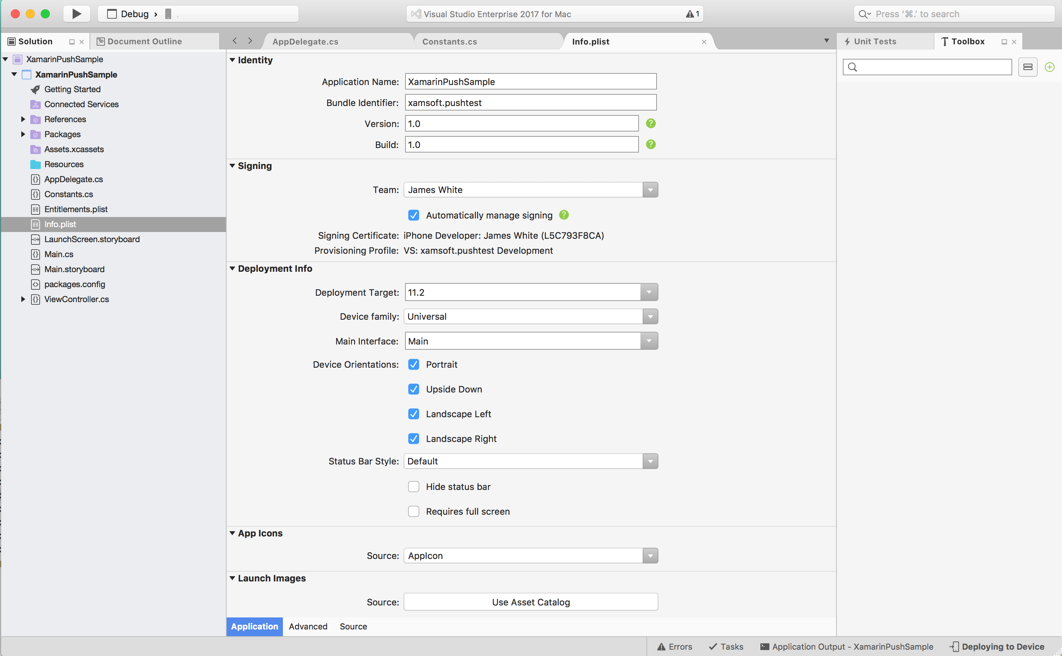
Task: Click the AppDelegate.cs file icon
Action: click(x=35, y=179)
